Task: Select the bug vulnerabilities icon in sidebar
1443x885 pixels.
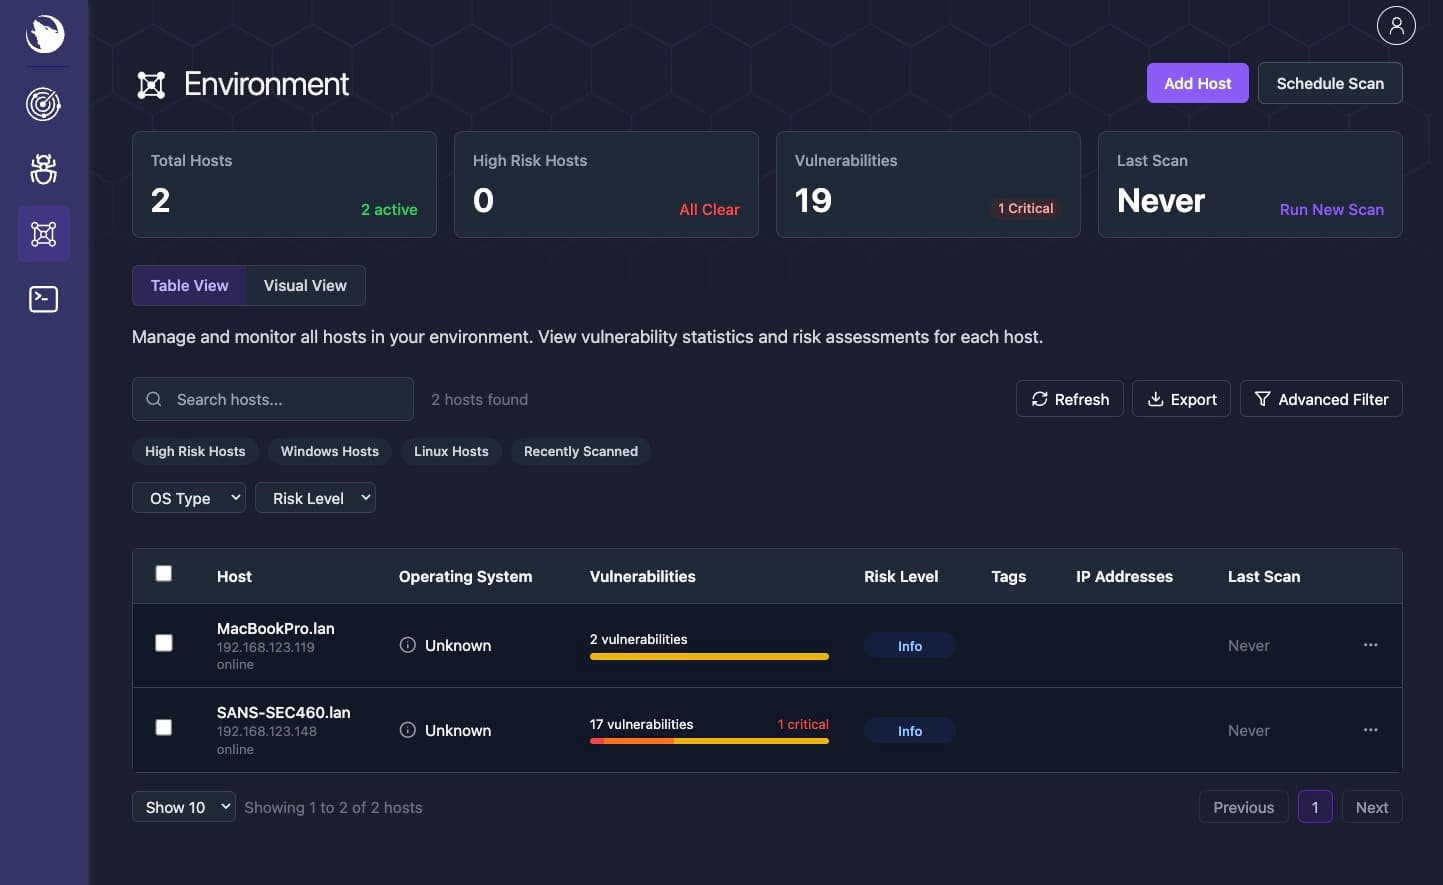Action: pos(43,169)
